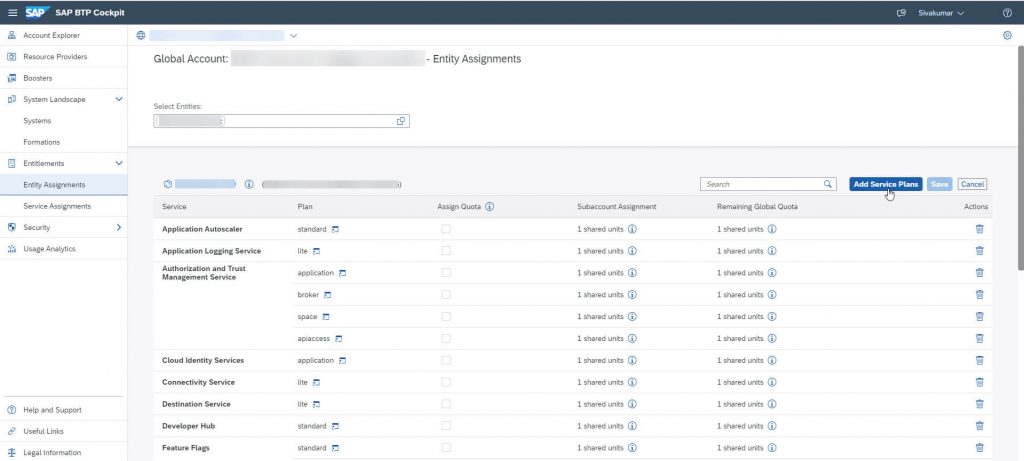
Task: Toggle Assign Quota checkbox for broker plan
Action: tap(445, 294)
